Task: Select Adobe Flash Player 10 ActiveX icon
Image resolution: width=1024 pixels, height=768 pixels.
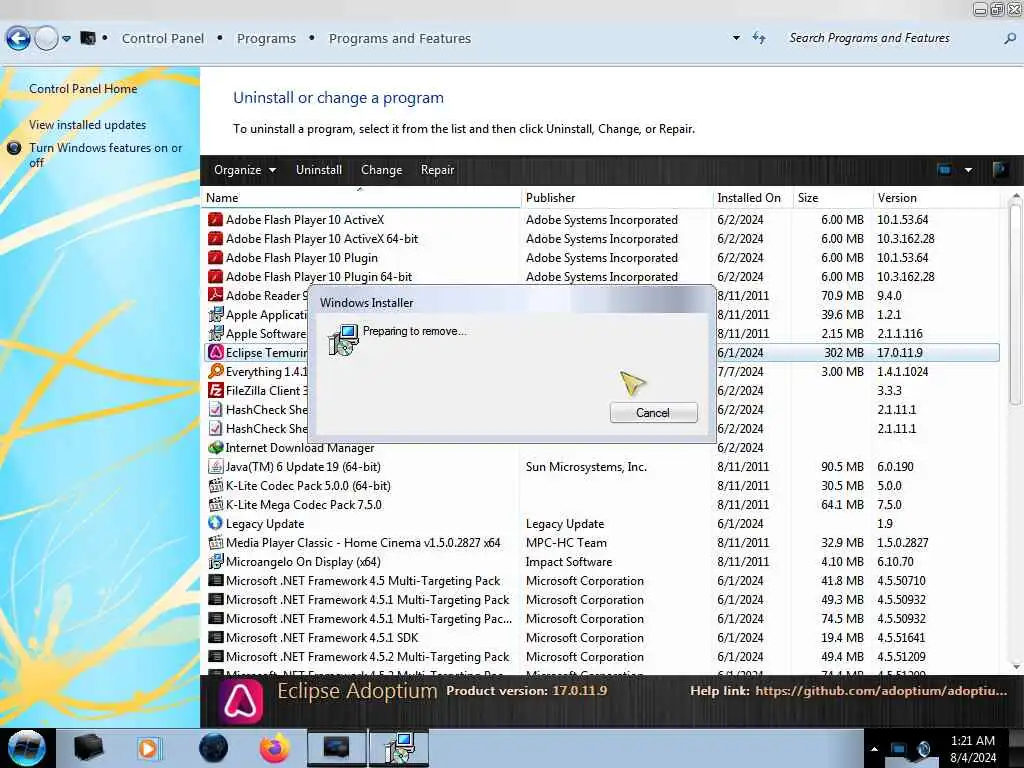Action: [215, 219]
